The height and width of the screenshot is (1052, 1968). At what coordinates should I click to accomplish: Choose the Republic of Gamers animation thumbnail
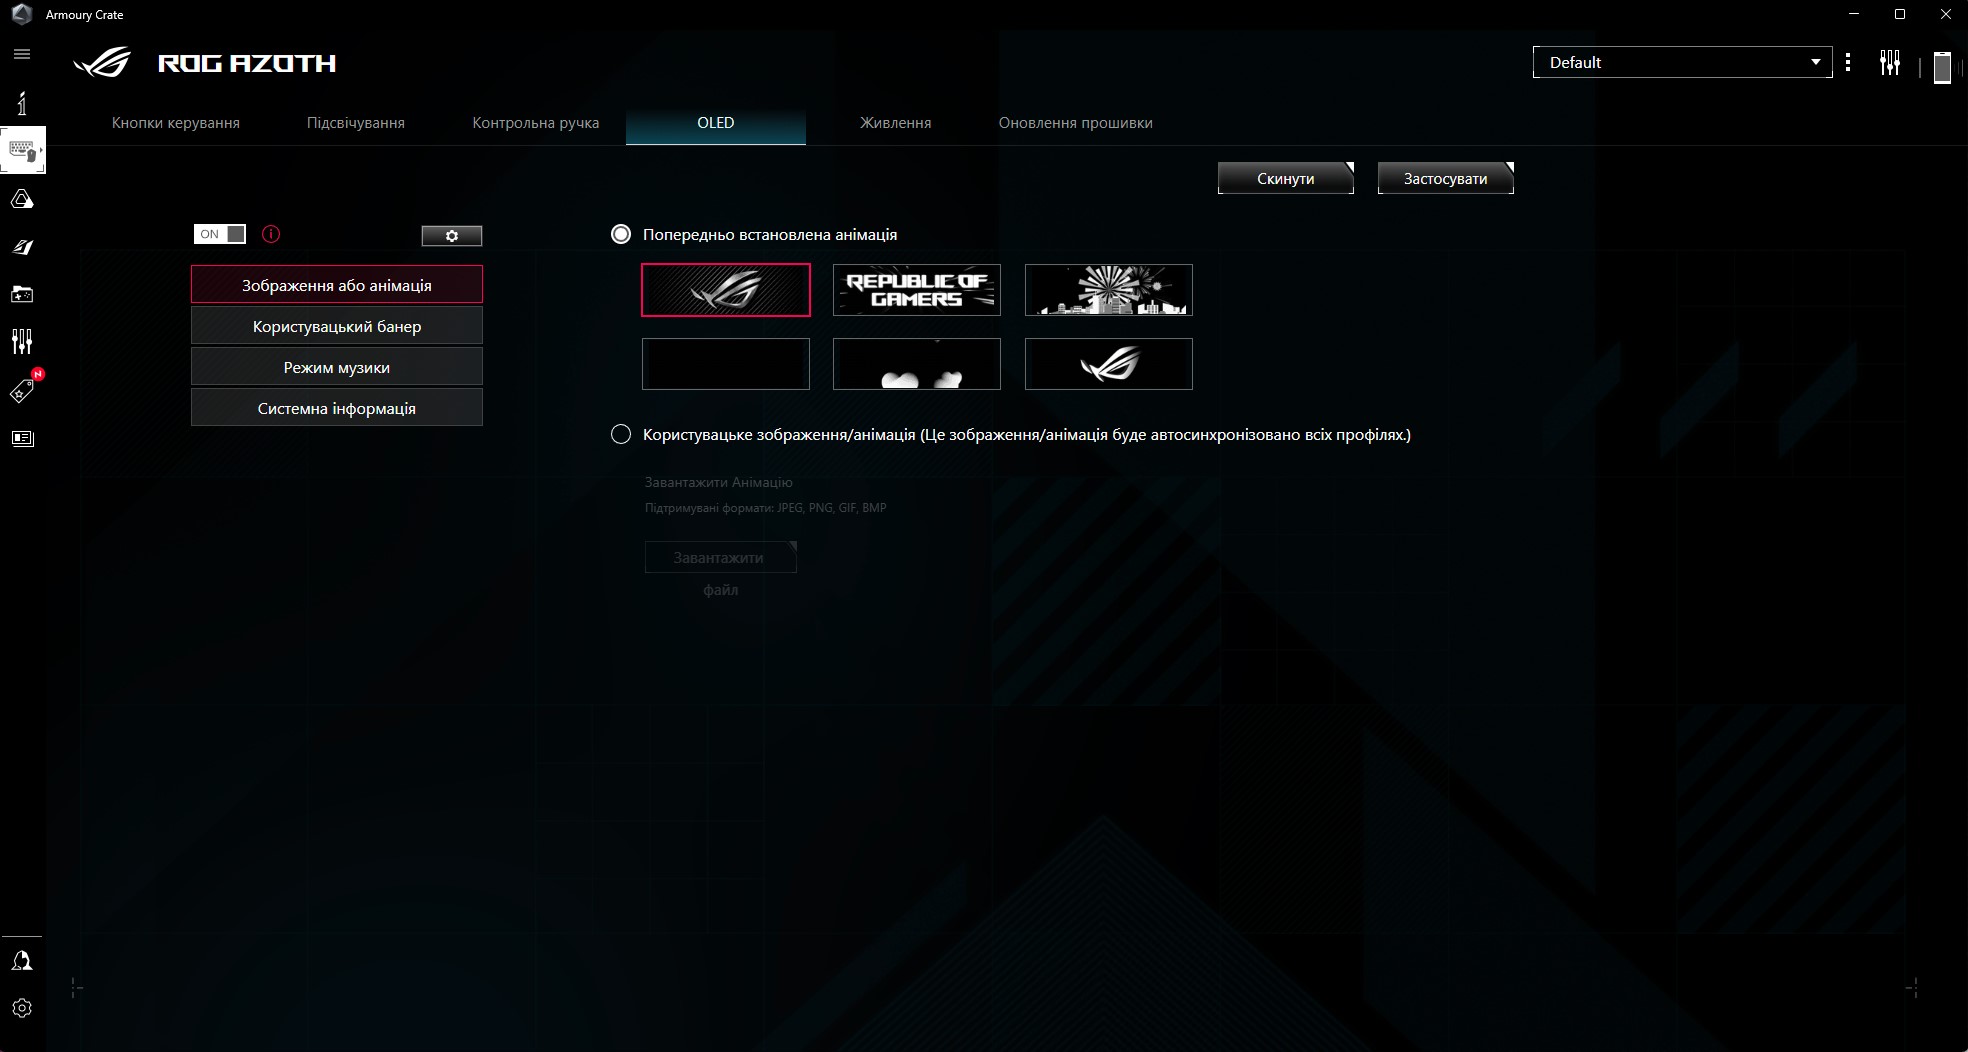point(916,290)
